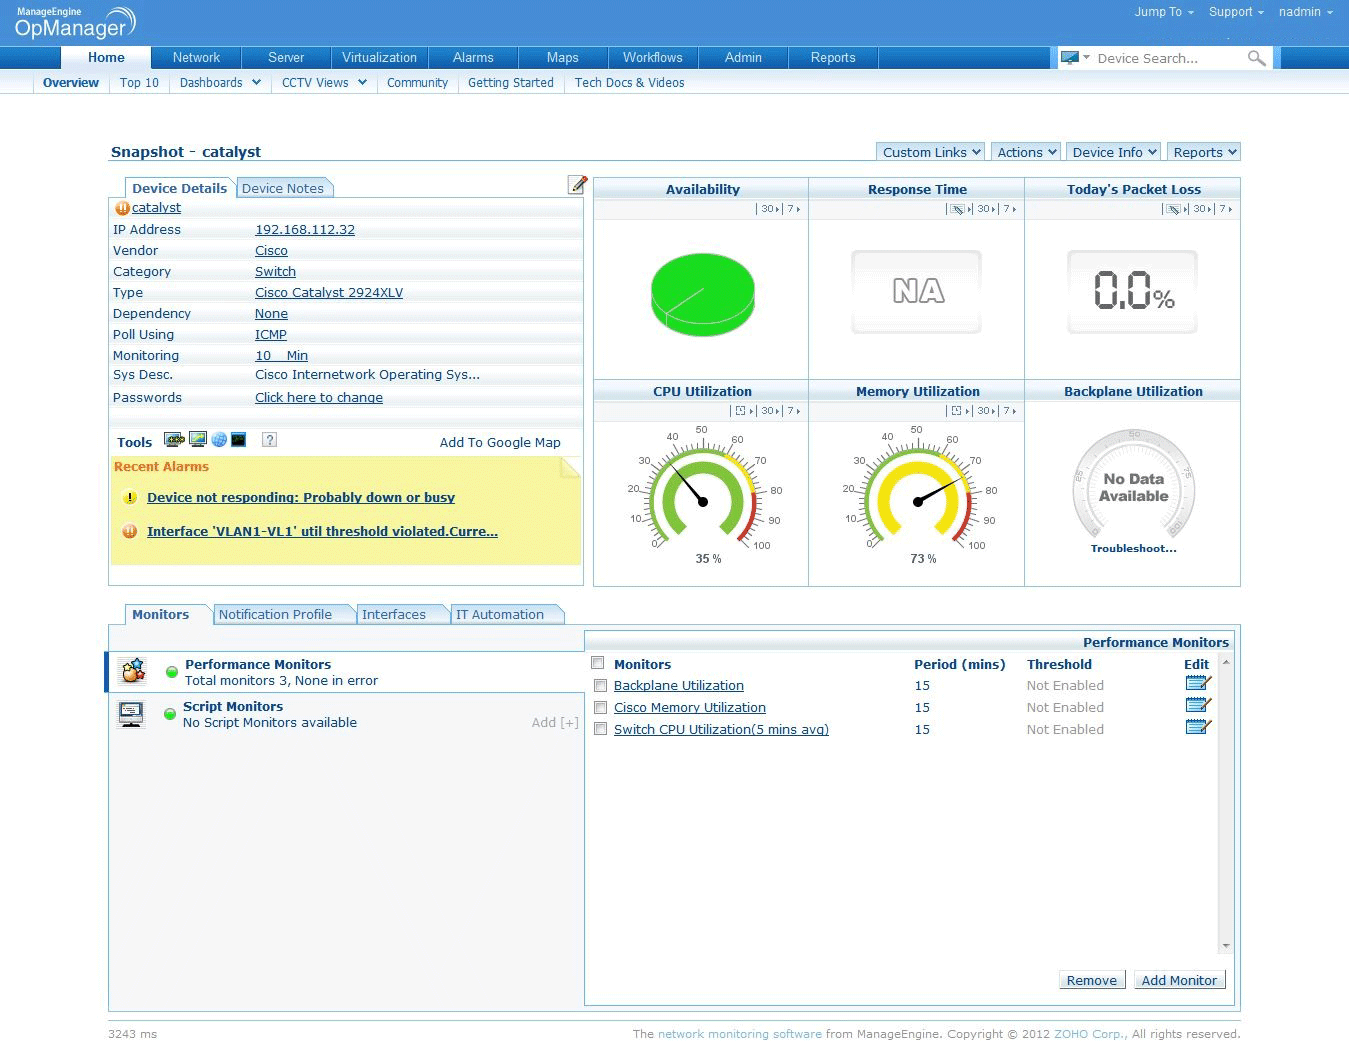Click the Performance Monitors icon in left panel
Screen dimensions: 1349x1041
[x=133, y=671]
